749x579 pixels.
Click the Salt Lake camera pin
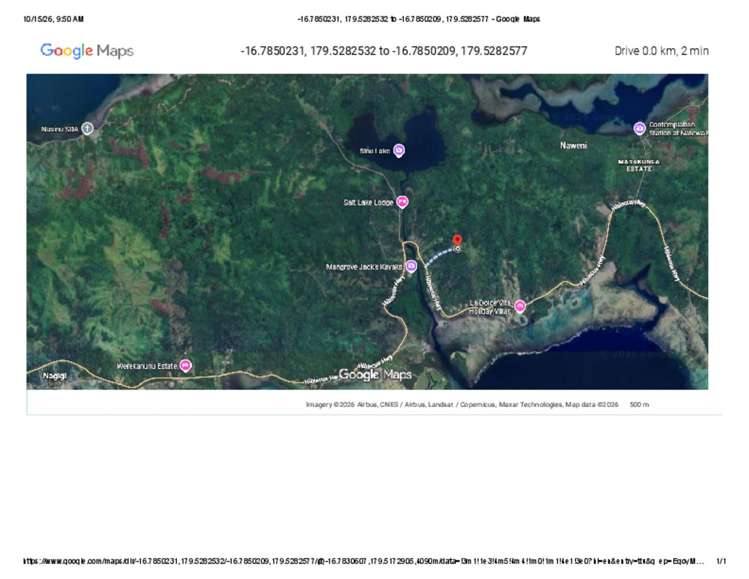[399, 150]
